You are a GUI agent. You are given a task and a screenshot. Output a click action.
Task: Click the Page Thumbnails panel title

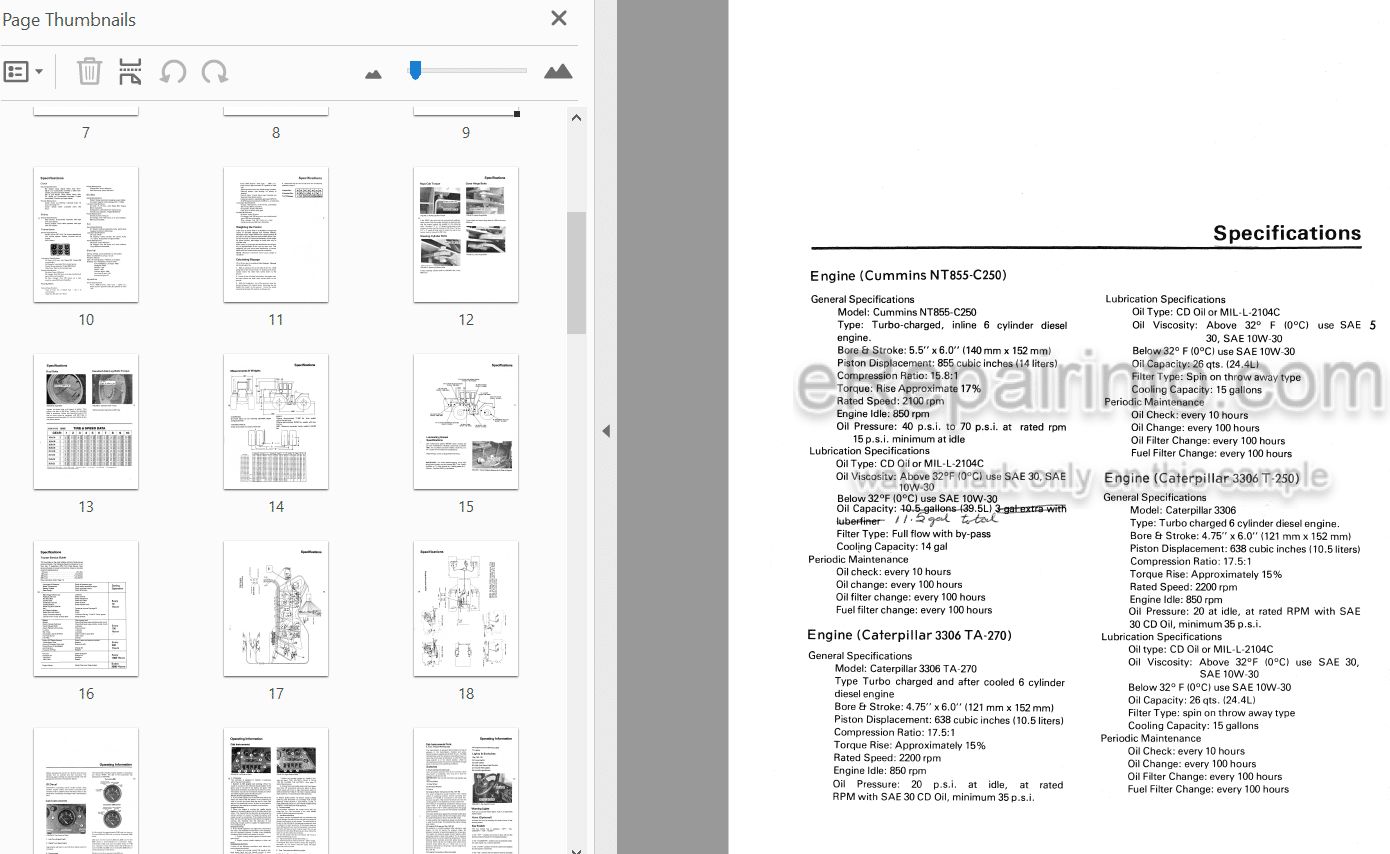pos(69,19)
